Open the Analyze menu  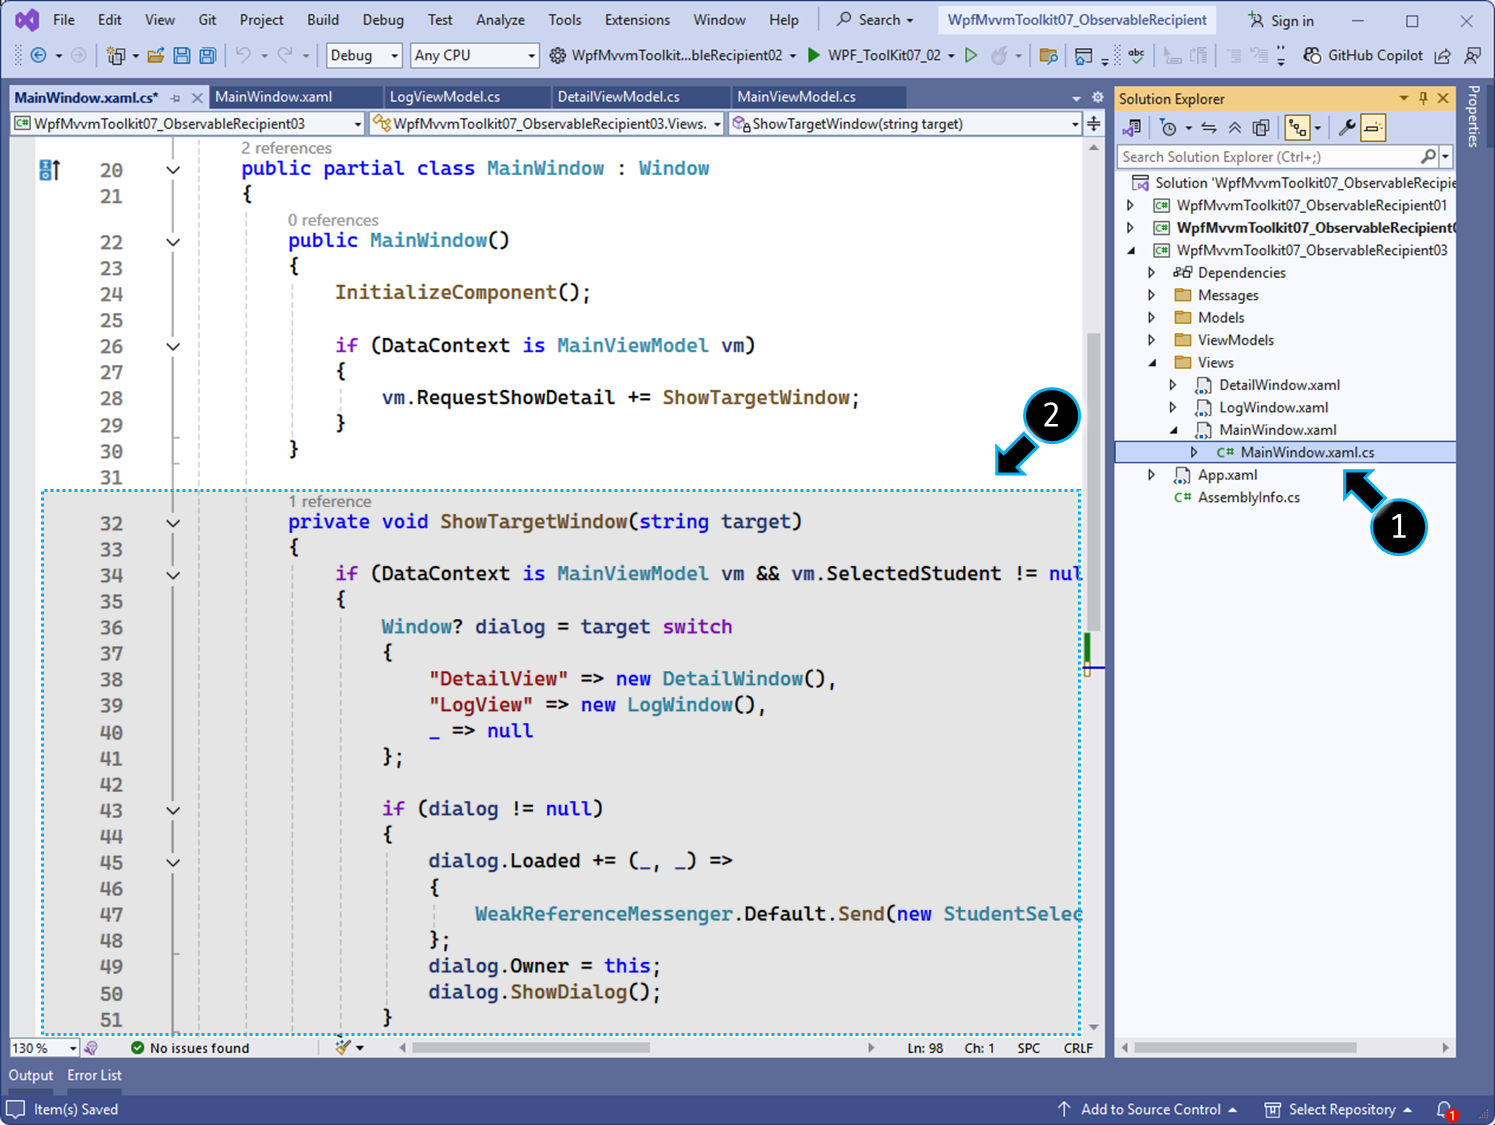[500, 20]
